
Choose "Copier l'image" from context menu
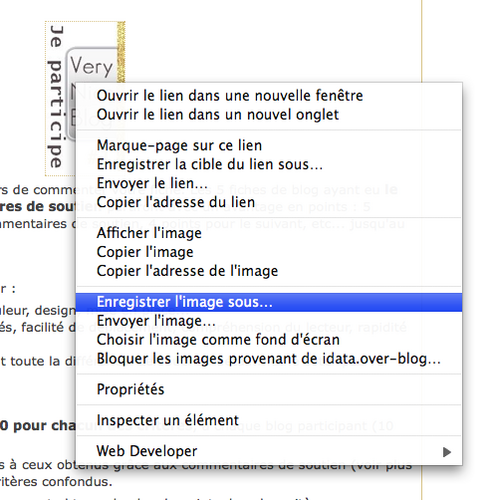269,252
